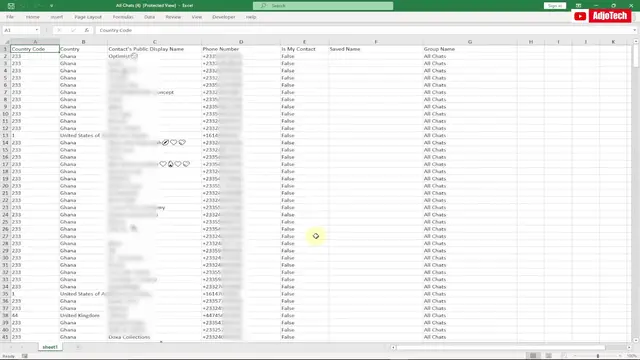This screenshot has height=360, width=640.
Task: Switch to the Home tab
Action: click(x=33, y=17)
